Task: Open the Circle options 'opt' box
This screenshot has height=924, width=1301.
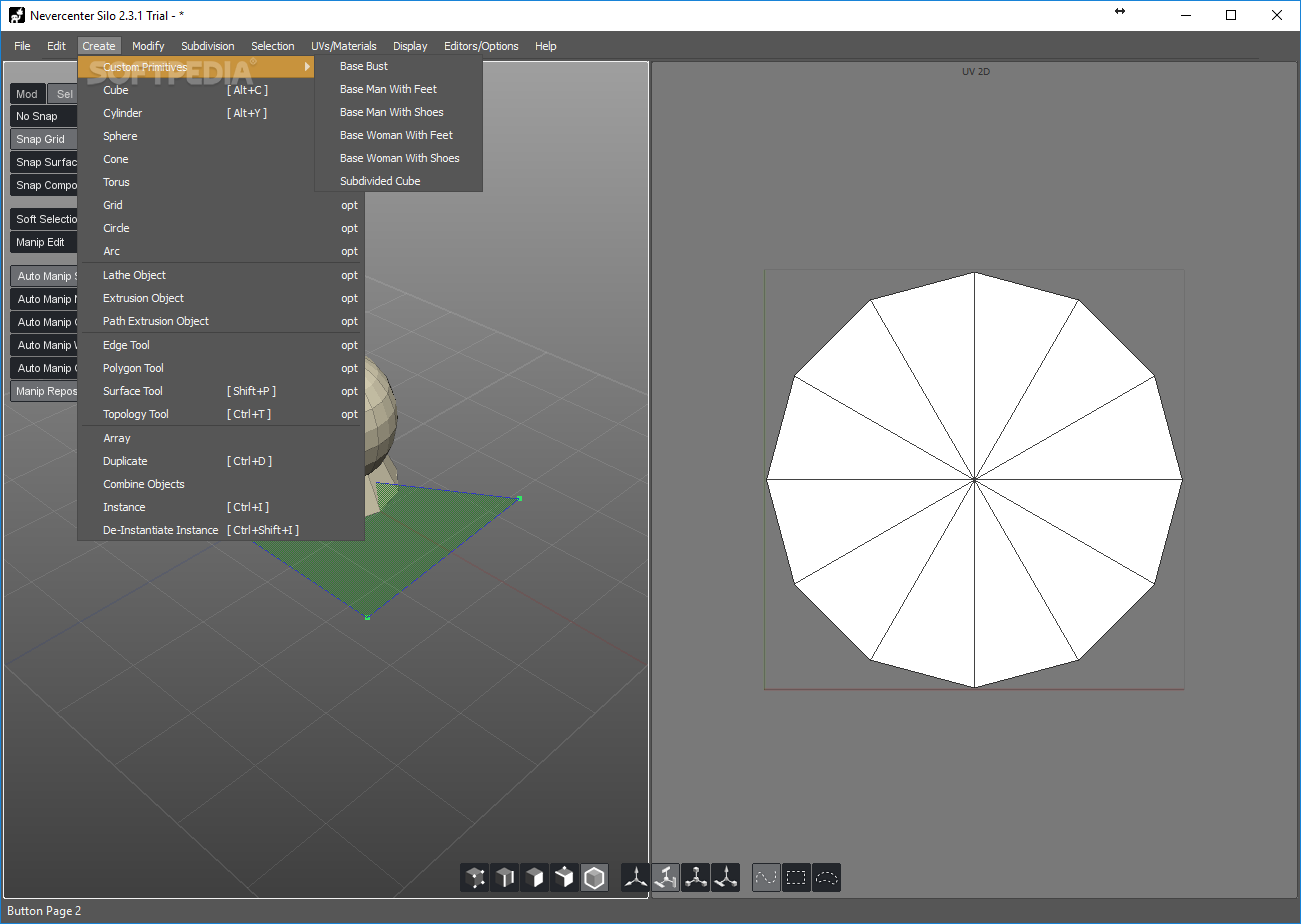Action: click(349, 228)
